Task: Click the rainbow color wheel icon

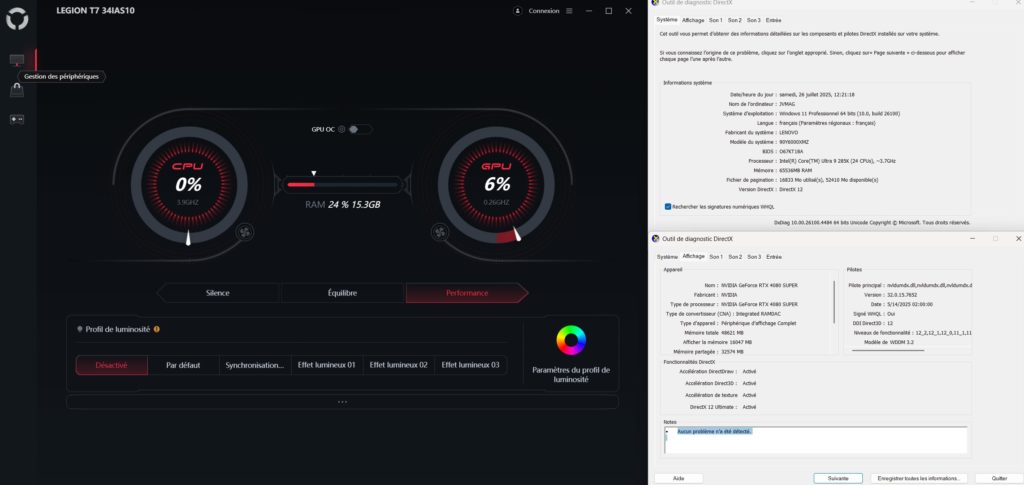Action: 571,340
